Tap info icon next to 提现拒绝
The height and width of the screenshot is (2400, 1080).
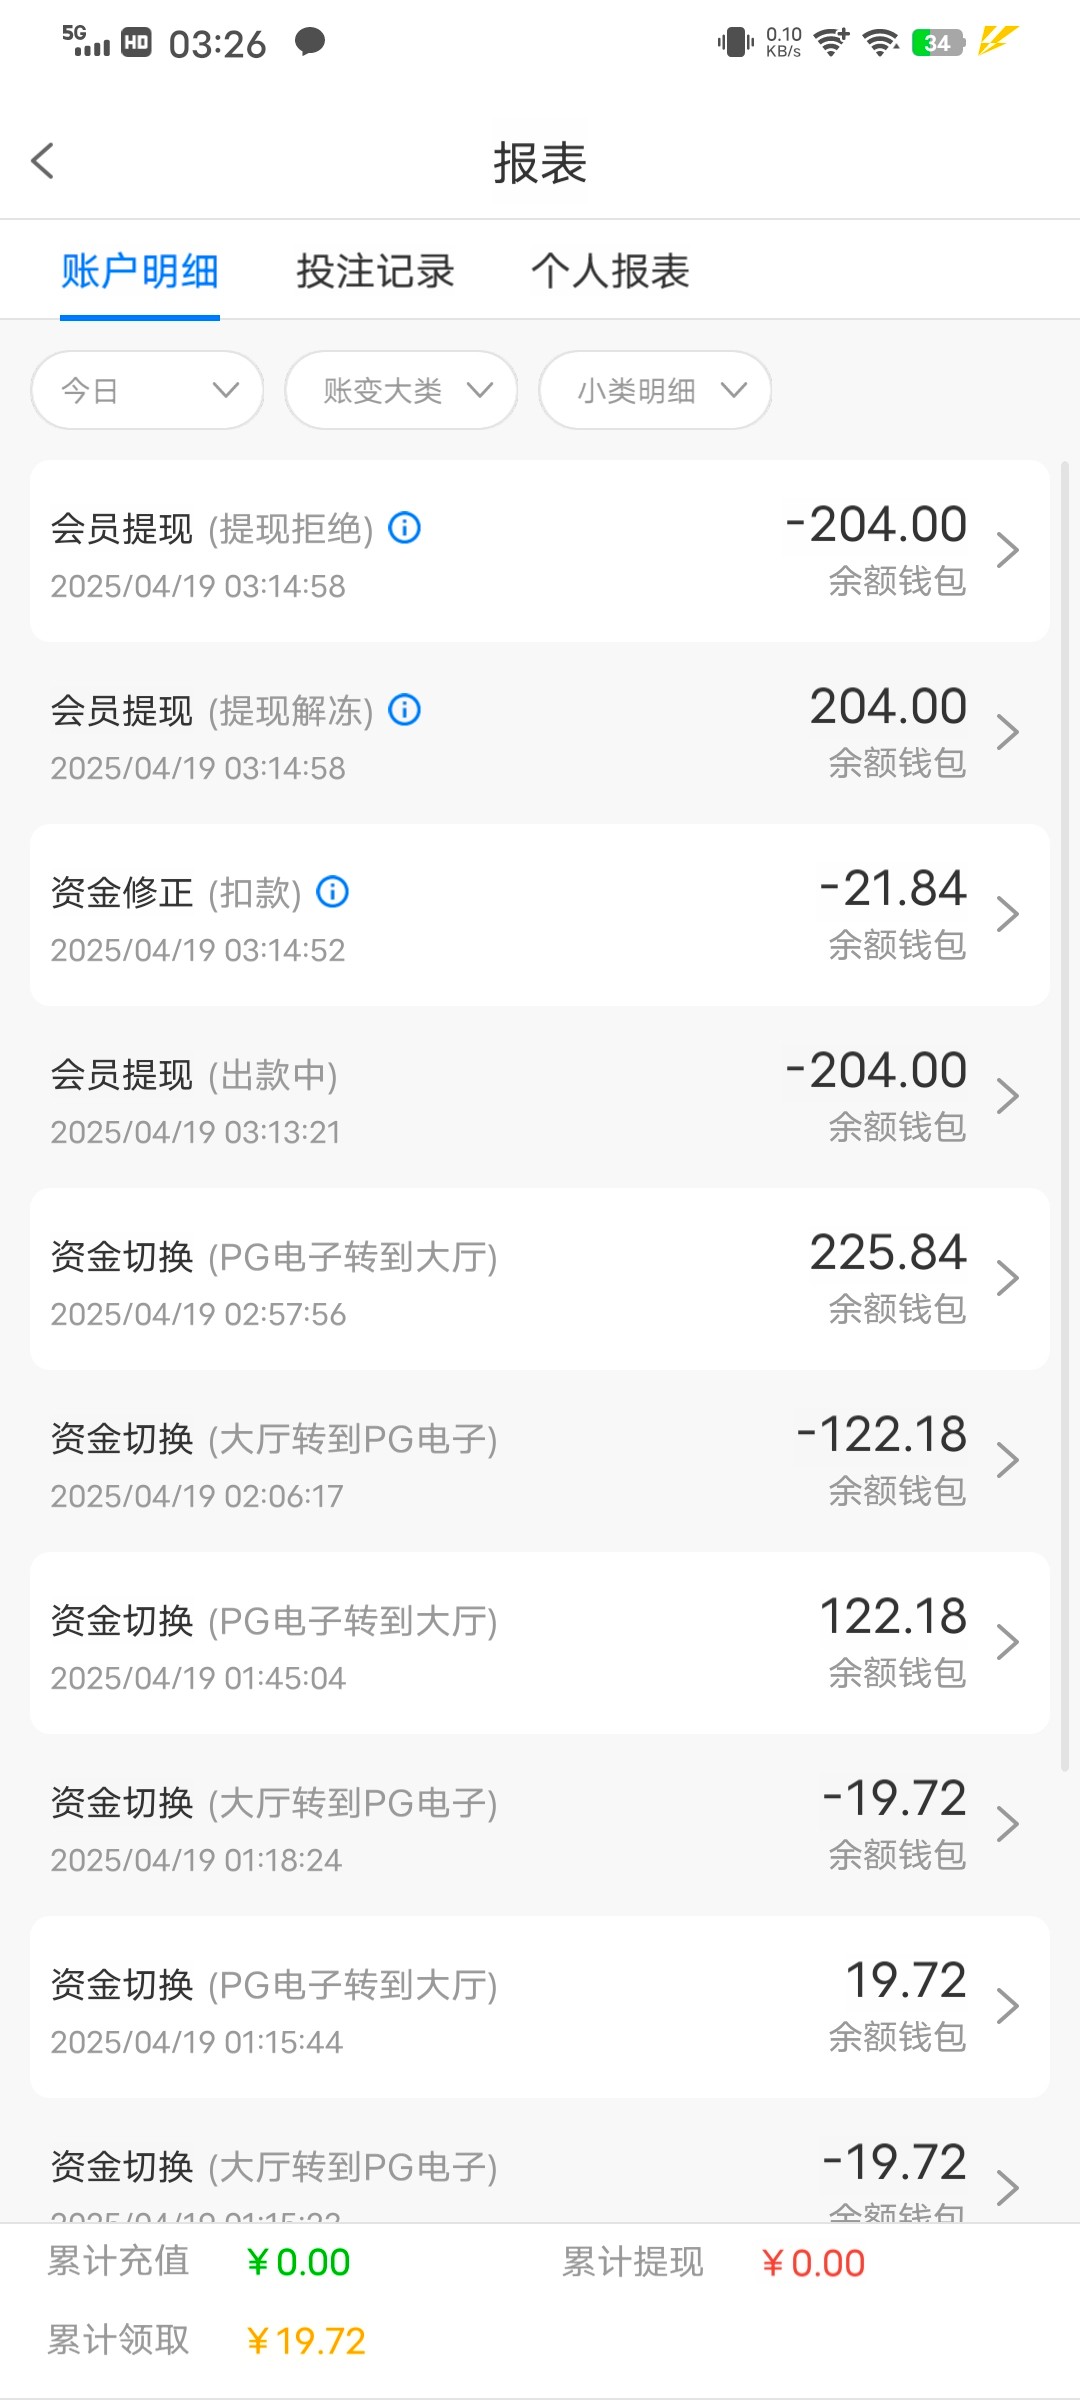pyautogui.click(x=404, y=527)
